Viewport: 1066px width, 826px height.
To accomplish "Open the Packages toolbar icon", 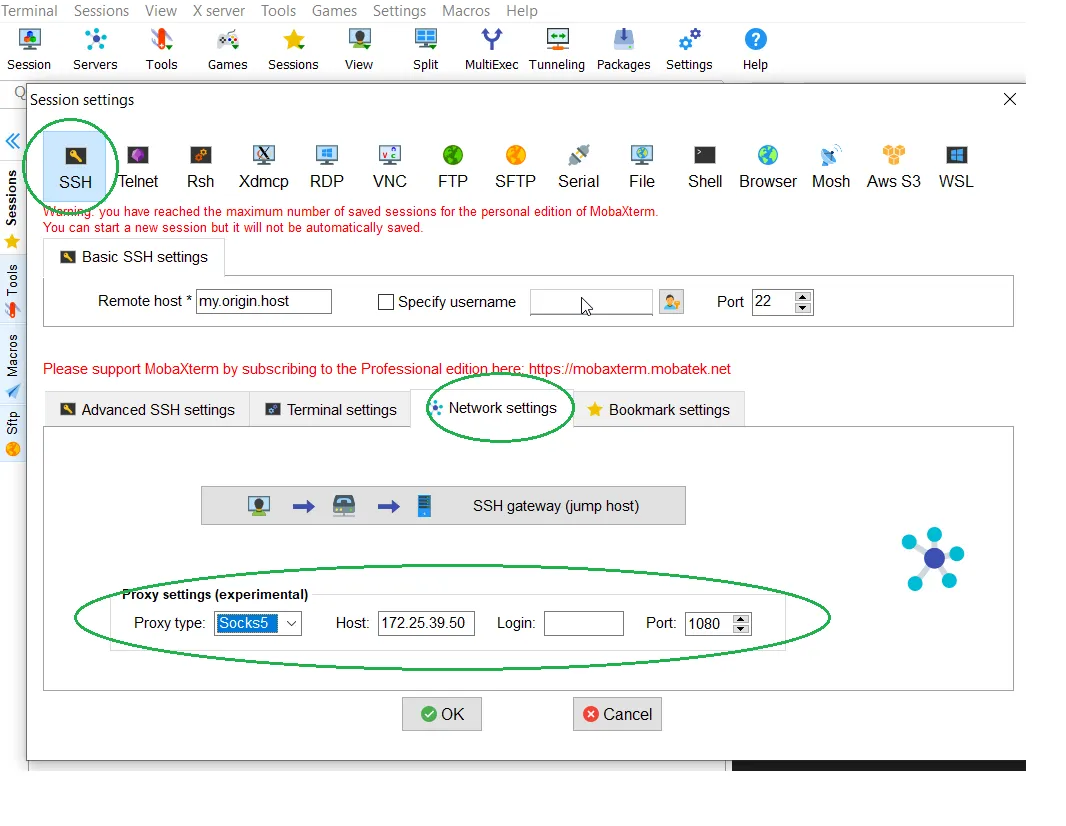I will pos(623,50).
